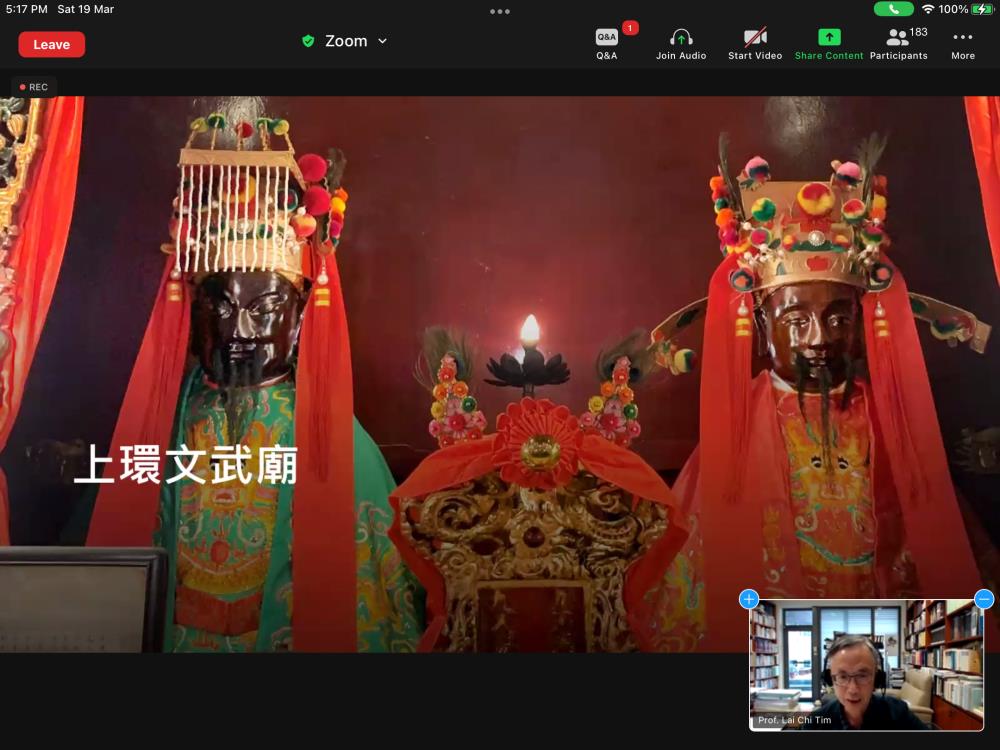This screenshot has height=750, width=1000.
Task: Start Video with camera icon
Action: (755, 44)
